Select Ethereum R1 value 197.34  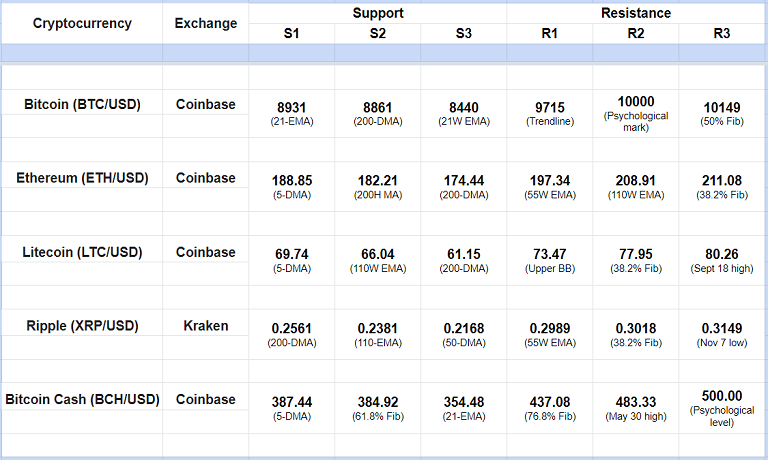pyautogui.click(x=549, y=180)
